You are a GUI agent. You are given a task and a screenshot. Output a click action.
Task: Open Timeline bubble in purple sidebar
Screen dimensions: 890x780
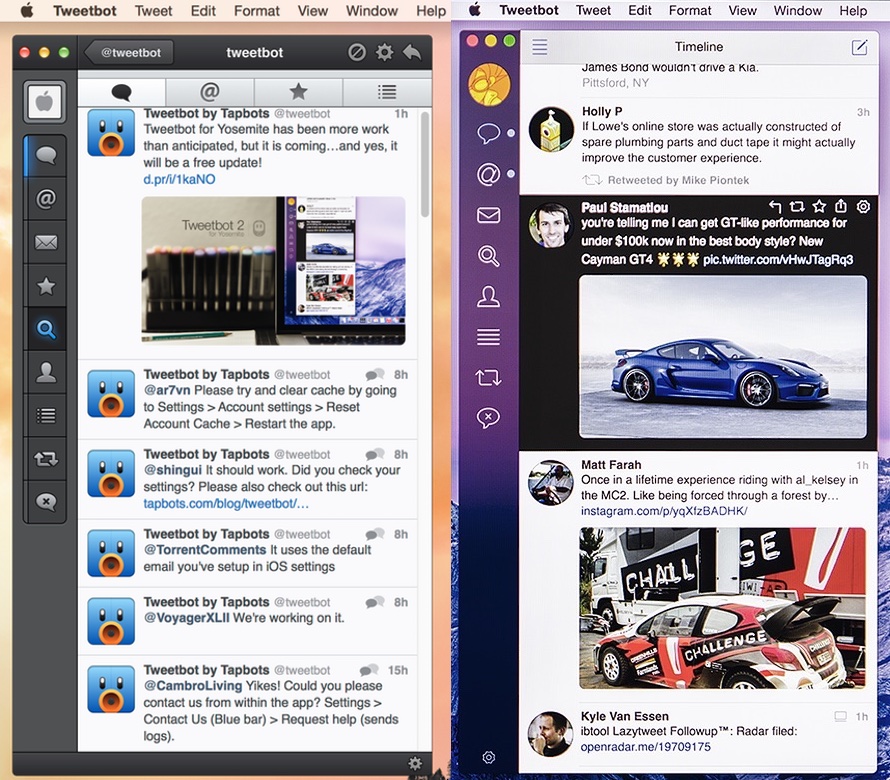click(x=488, y=133)
